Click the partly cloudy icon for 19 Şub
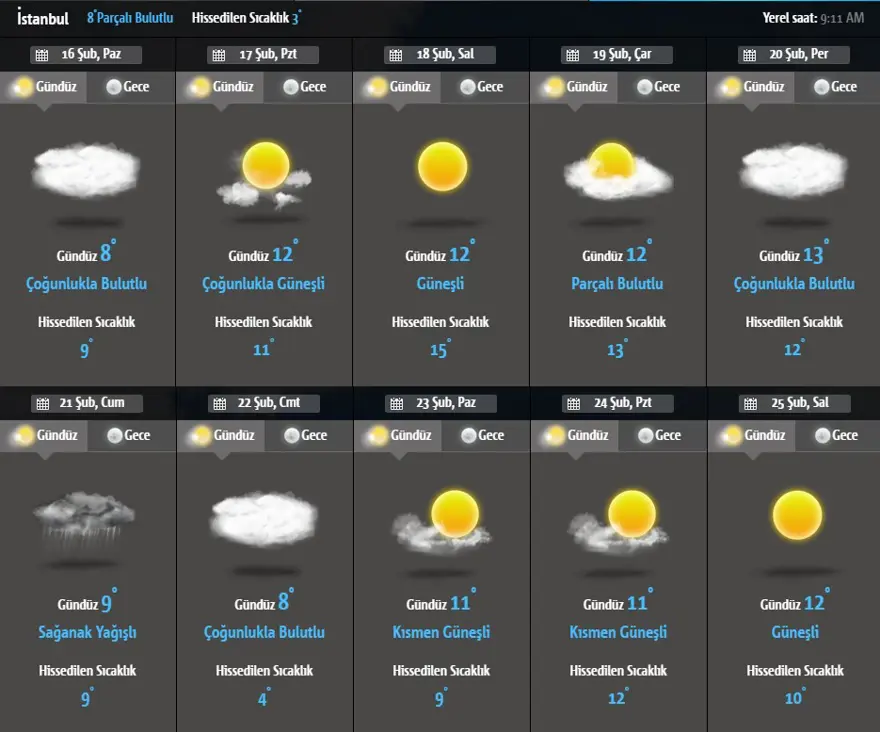 tap(617, 171)
